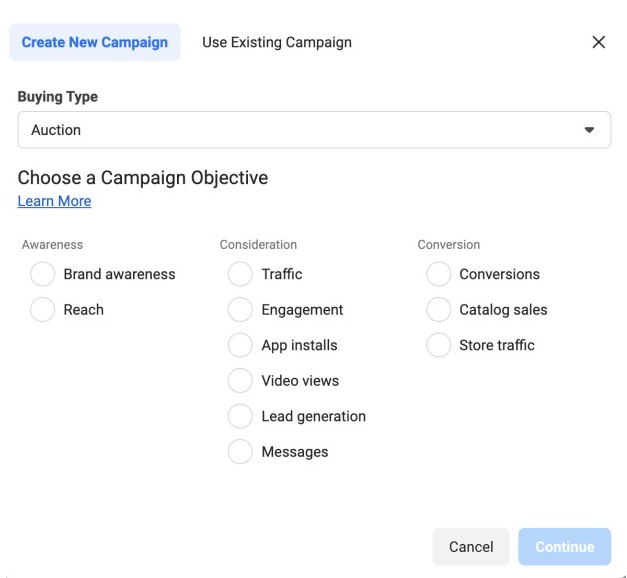Switch to Use Existing Campaign tab
627x578 pixels.
[x=277, y=43]
